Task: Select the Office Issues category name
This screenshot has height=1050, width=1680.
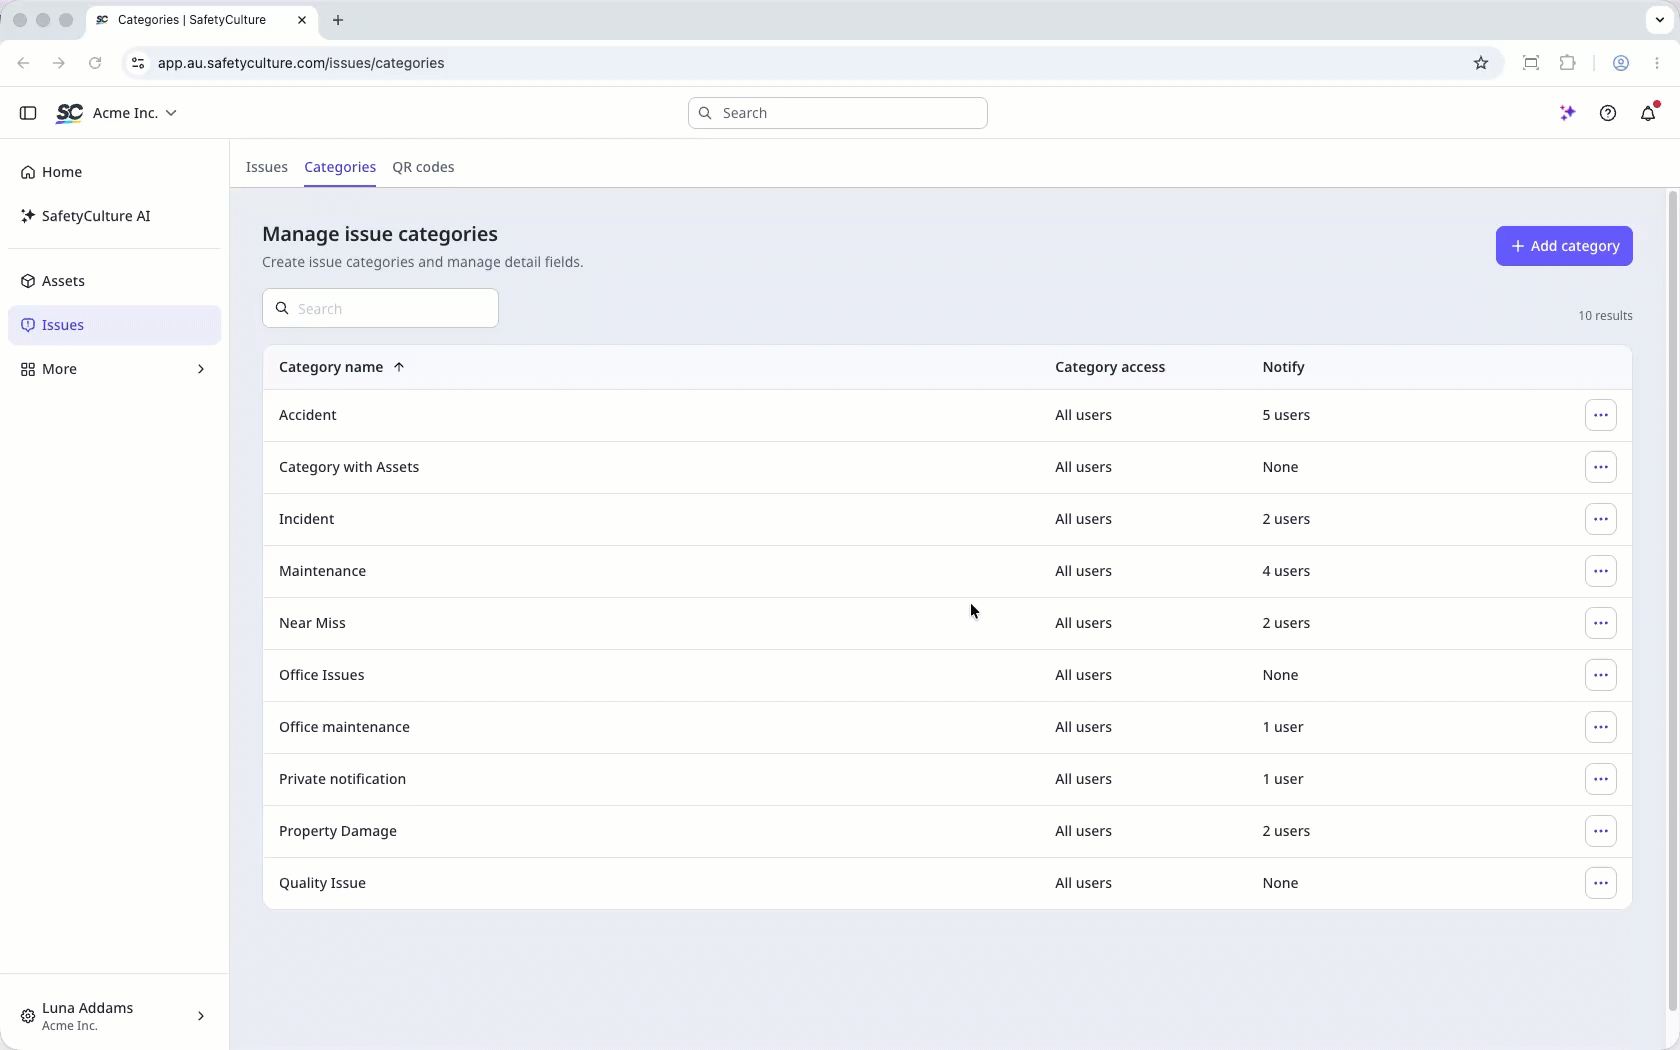Action: [x=321, y=675]
